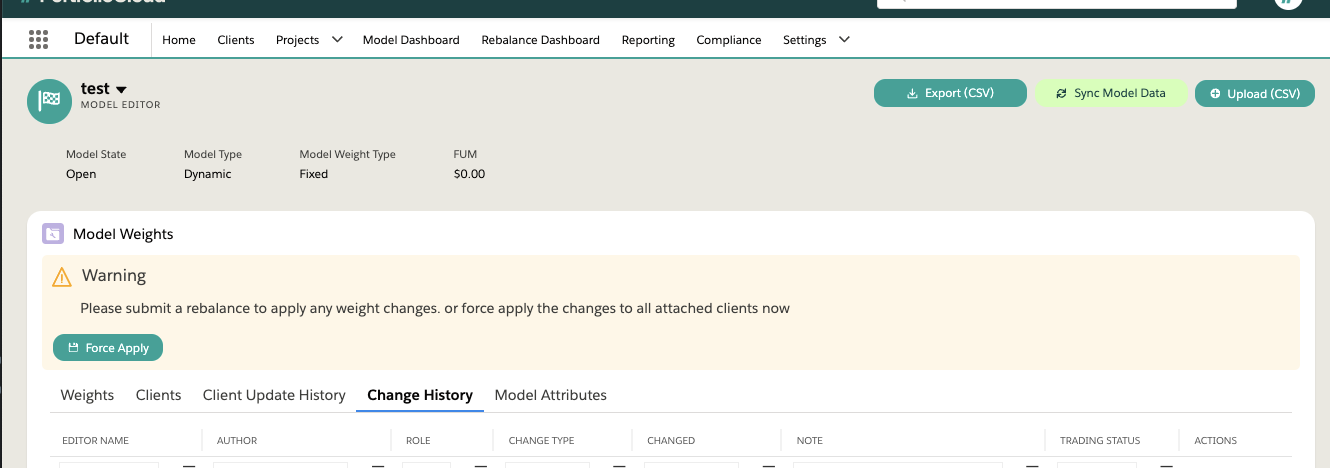Screen dimensions: 1330x468
Task: Click the TRADING STATUS column header
Action: coord(1100,441)
